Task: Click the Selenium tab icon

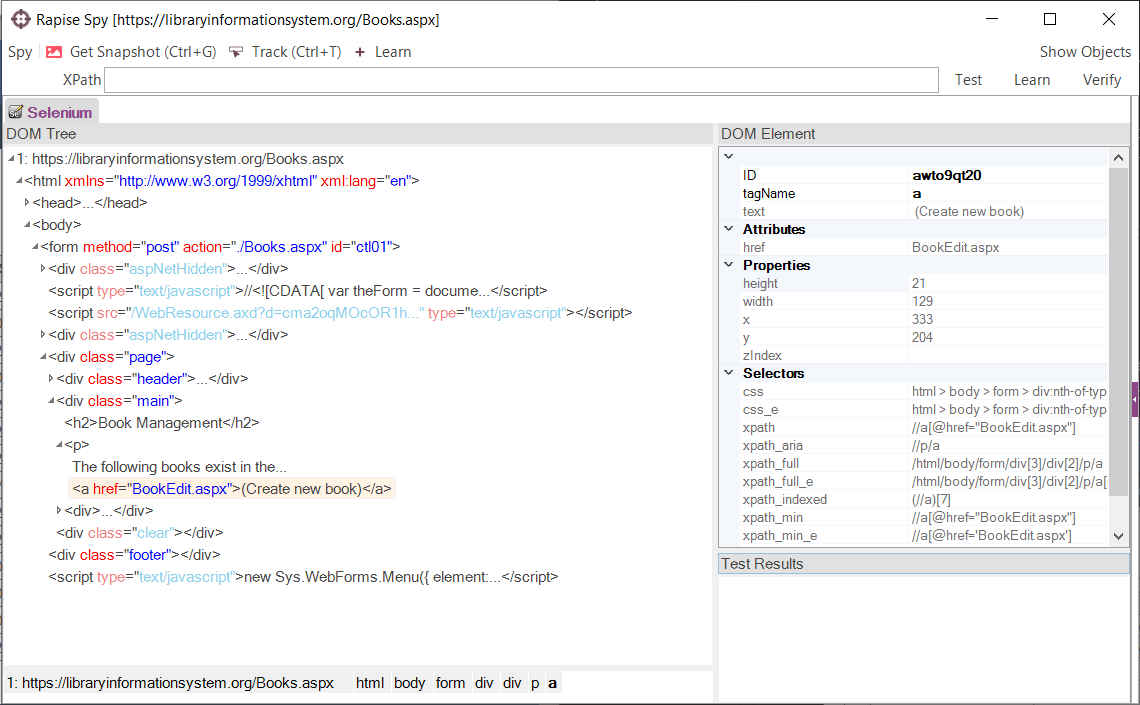Action: (15, 113)
